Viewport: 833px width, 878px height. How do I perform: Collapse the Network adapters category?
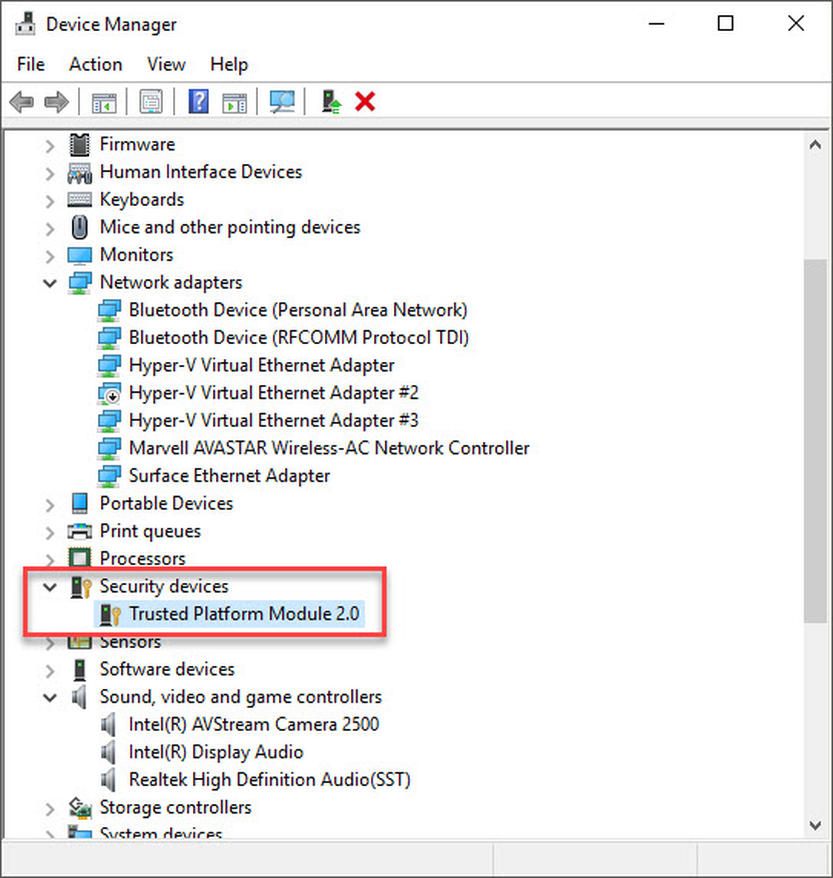point(50,282)
